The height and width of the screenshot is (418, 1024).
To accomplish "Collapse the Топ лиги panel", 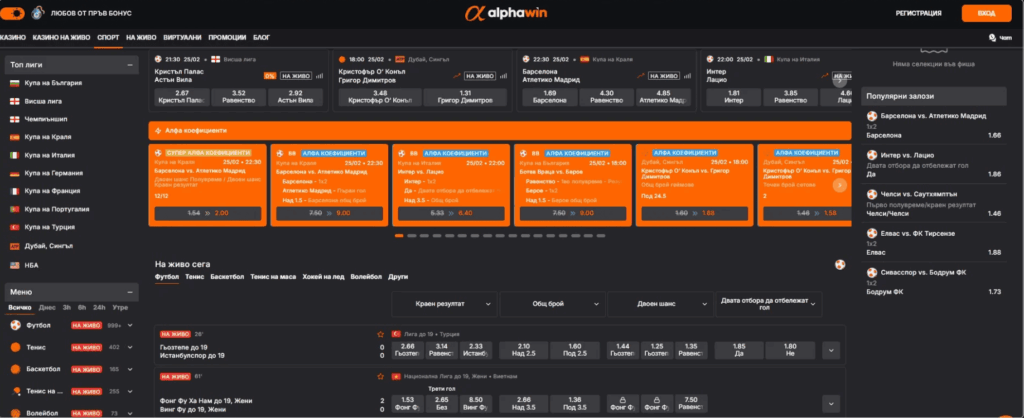I will coord(132,64).
